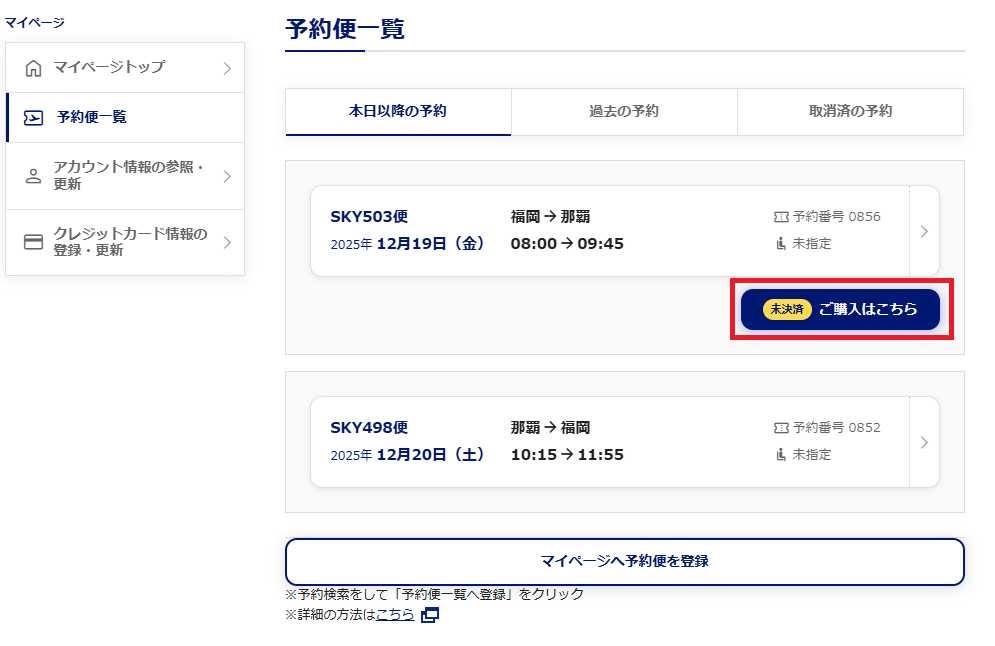Click the chevron on the マイページトップ row

(x=227, y=68)
